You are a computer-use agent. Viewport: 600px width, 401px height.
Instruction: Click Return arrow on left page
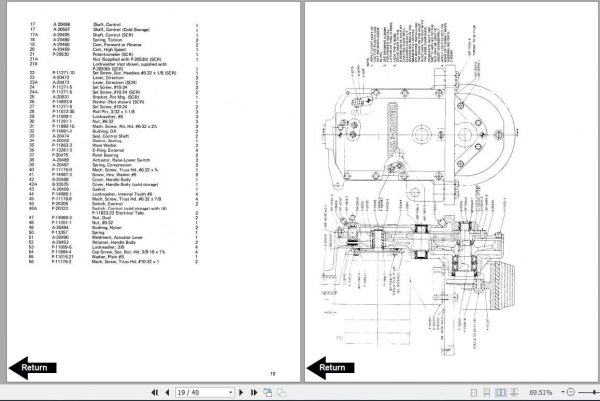pos(33,368)
